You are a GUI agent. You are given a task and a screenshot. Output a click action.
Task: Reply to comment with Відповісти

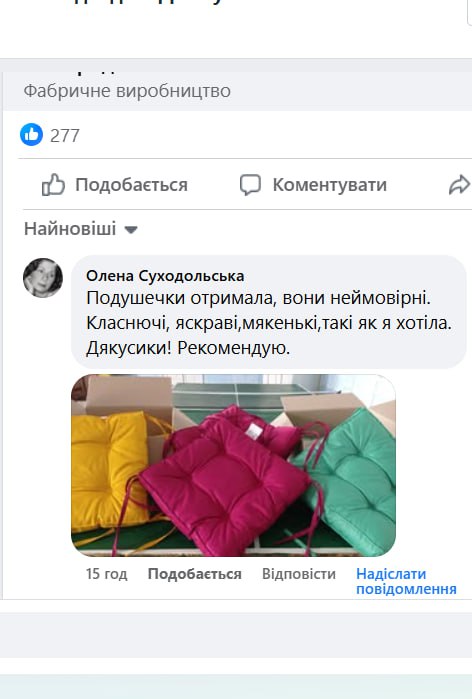(299, 574)
